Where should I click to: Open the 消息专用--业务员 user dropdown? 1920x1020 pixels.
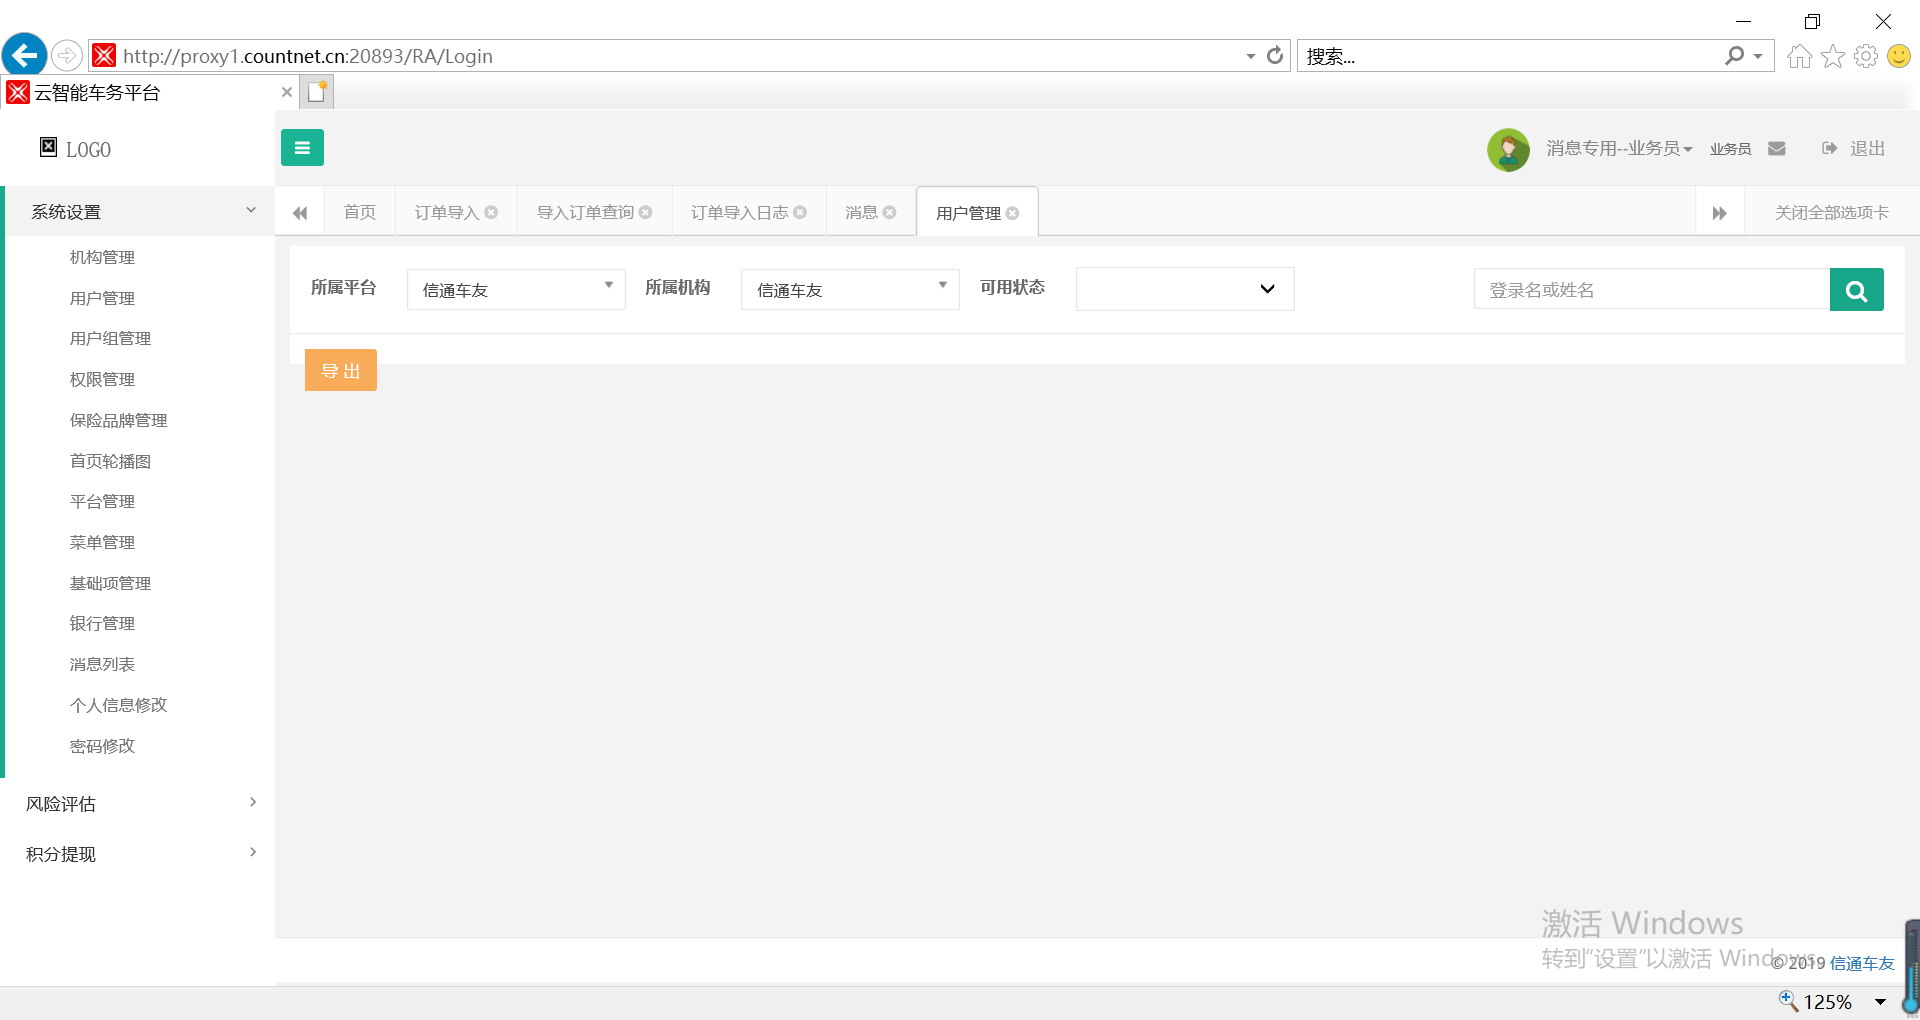[1619, 148]
